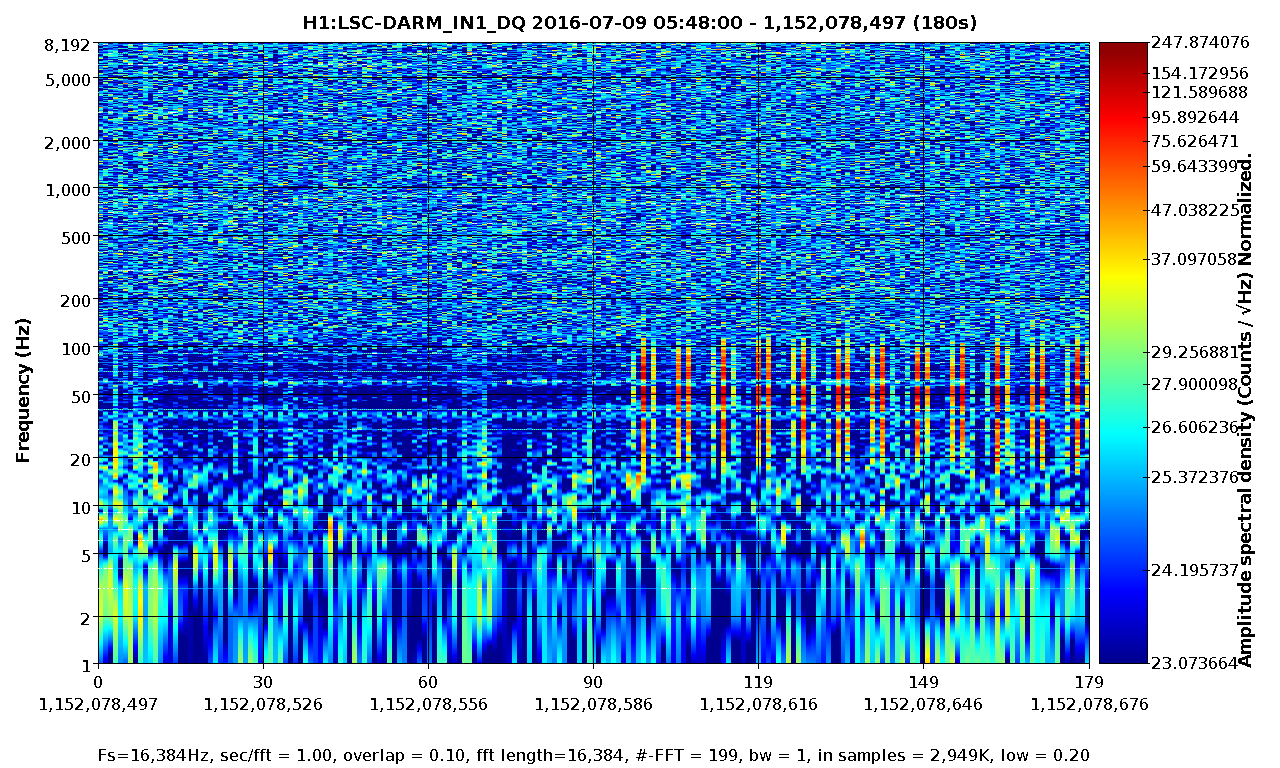Click the colorbar value 29.256881
This screenshot has width=1280, height=768.
1196,353
